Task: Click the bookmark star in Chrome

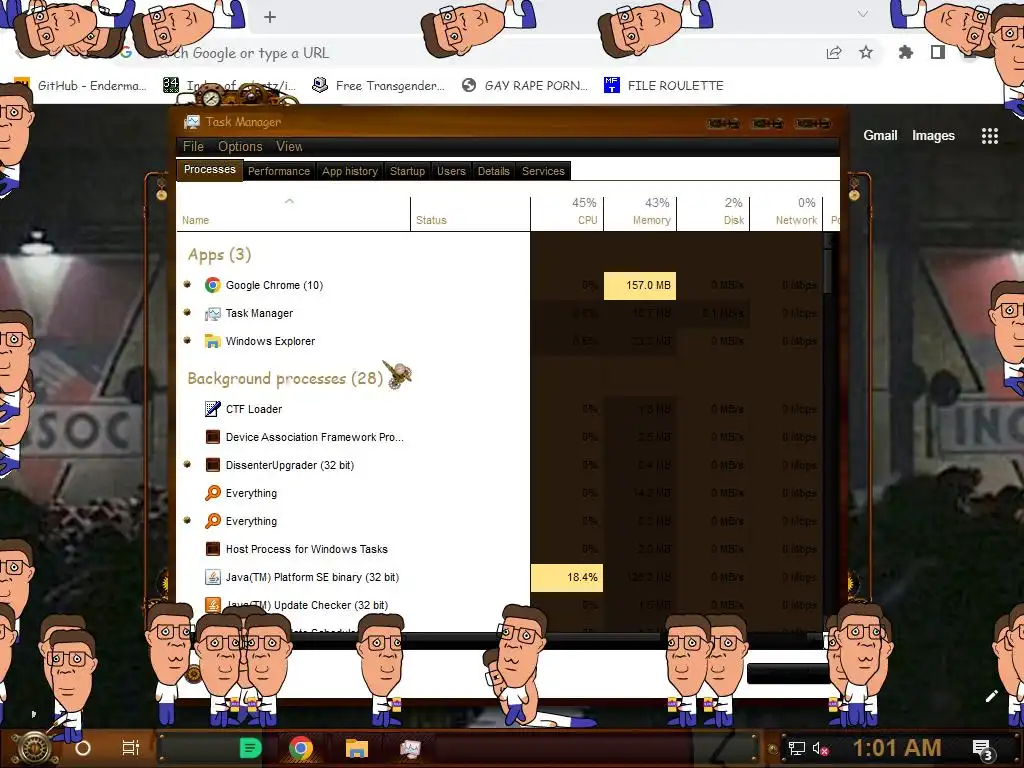Action: pyautogui.click(x=865, y=52)
